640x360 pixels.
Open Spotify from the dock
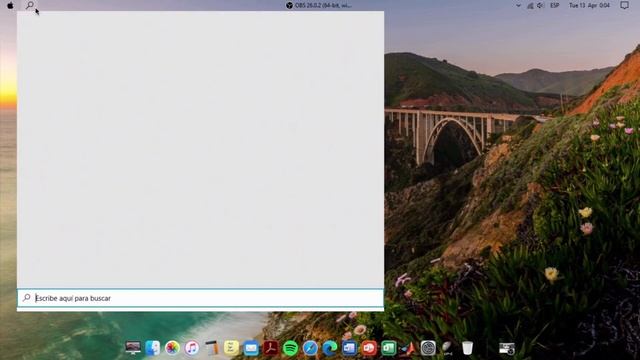pos(290,348)
